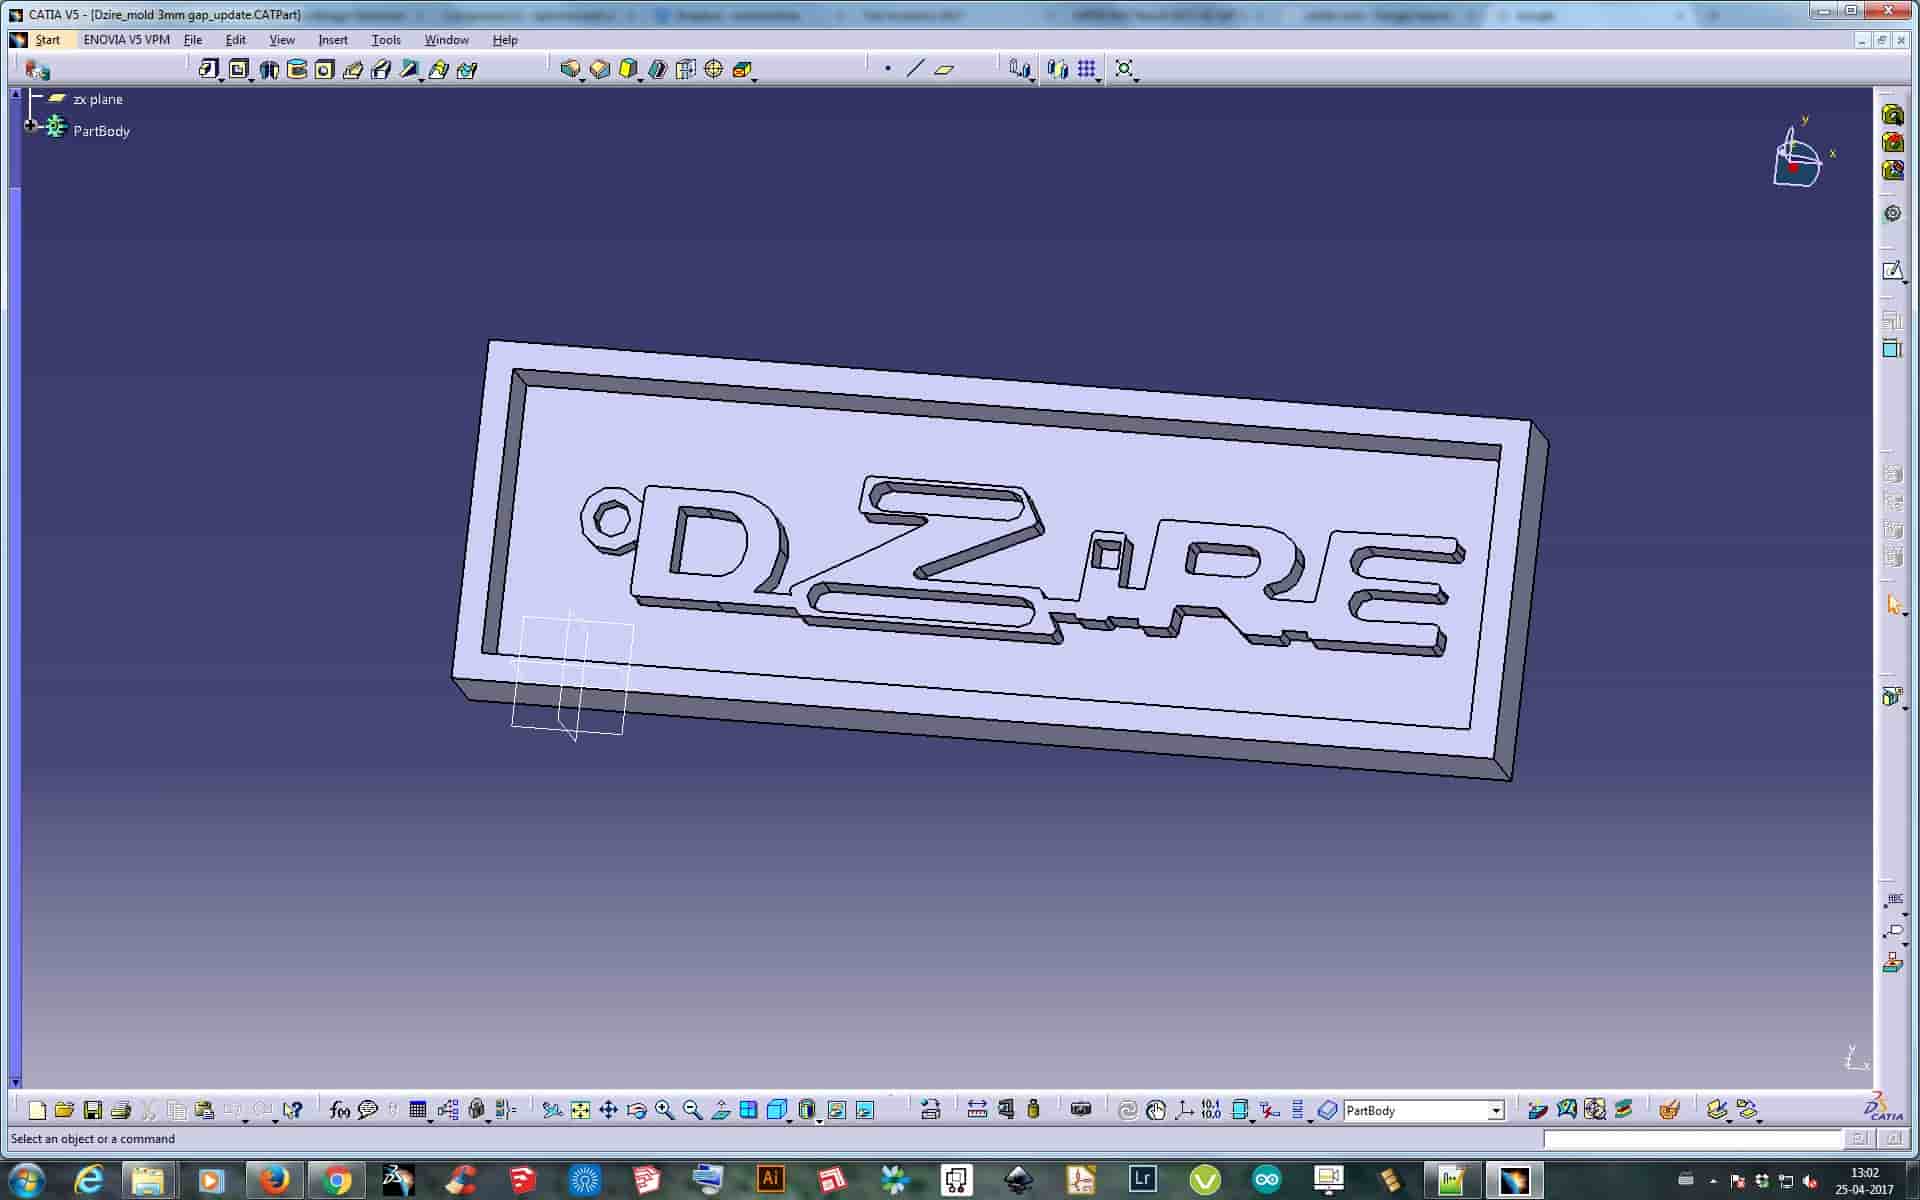Image resolution: width=1920 pixels, height=1200 pixels.
Task: Select the Pad tool in the top toolbar
Action: (x=208, y=69)
